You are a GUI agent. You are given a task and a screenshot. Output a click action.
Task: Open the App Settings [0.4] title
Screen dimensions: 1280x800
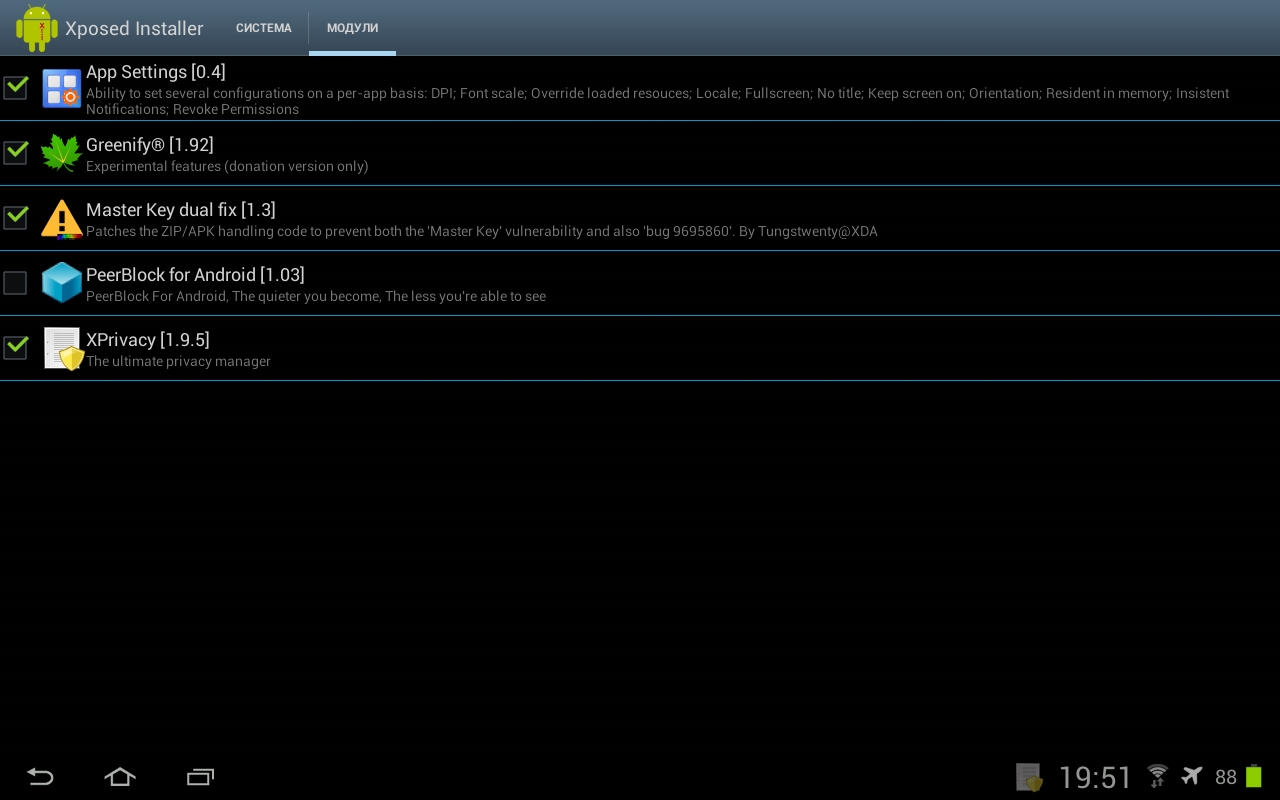click(156, 72)
